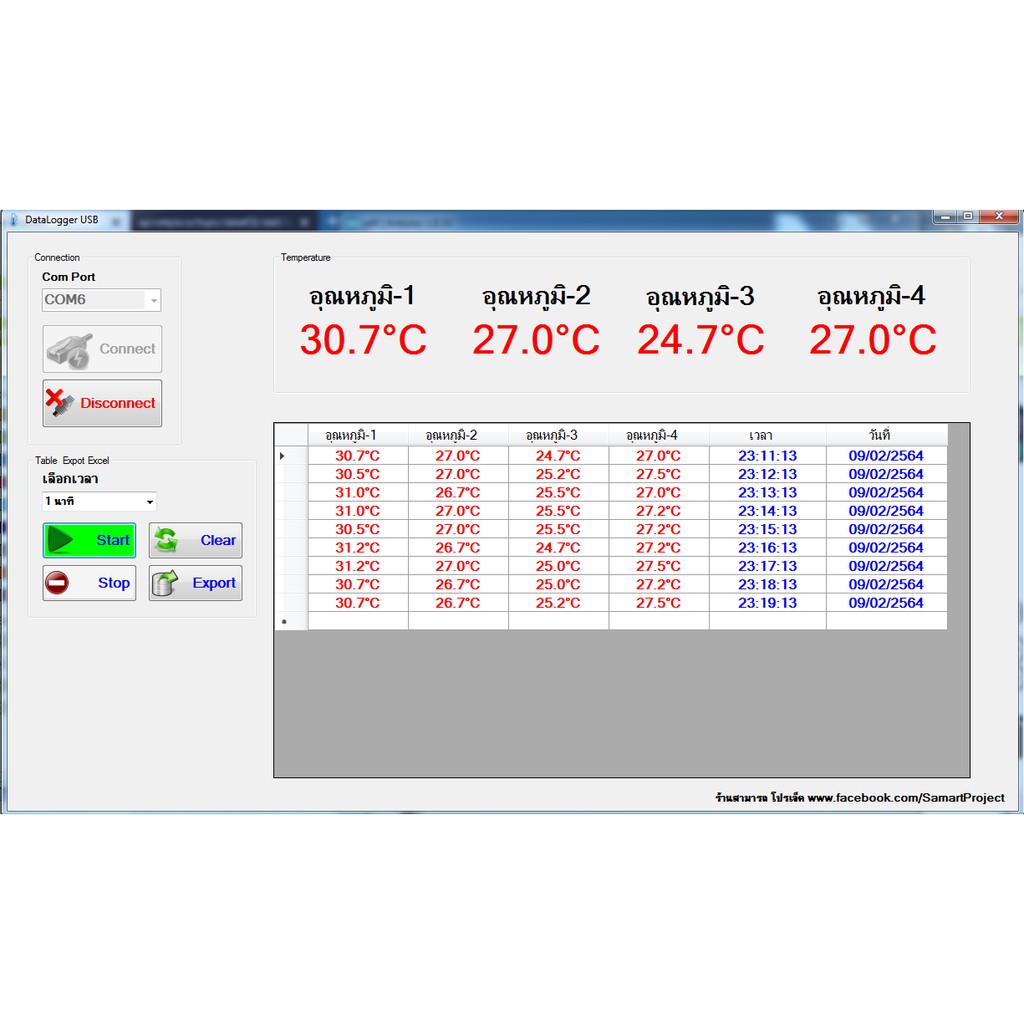Select time cell 23:11:13
The image size is (1024, 1024).
point(768,456)
